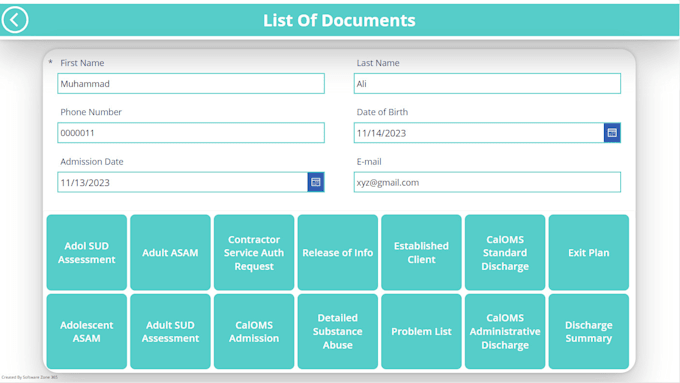Screen dimensions: 680x383
Task: Choose the Established Client tile
Action: tap(422, 252)
